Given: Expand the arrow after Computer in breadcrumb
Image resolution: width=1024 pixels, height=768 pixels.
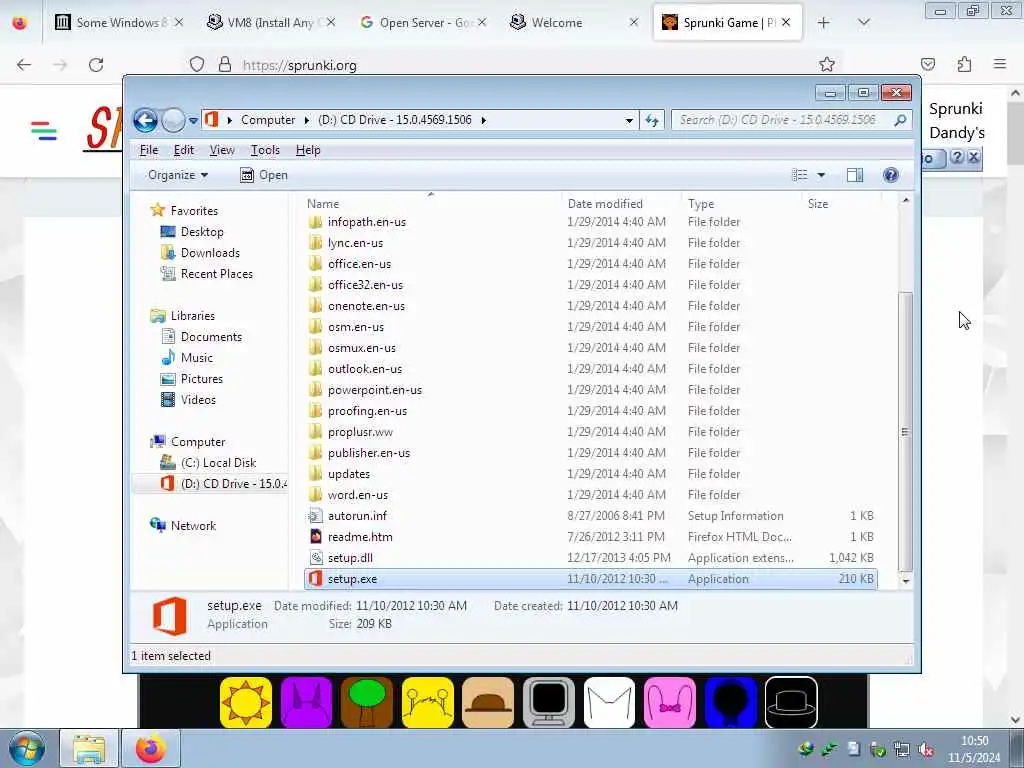Looking at the screenshot, I should click(x=306, y=120).
